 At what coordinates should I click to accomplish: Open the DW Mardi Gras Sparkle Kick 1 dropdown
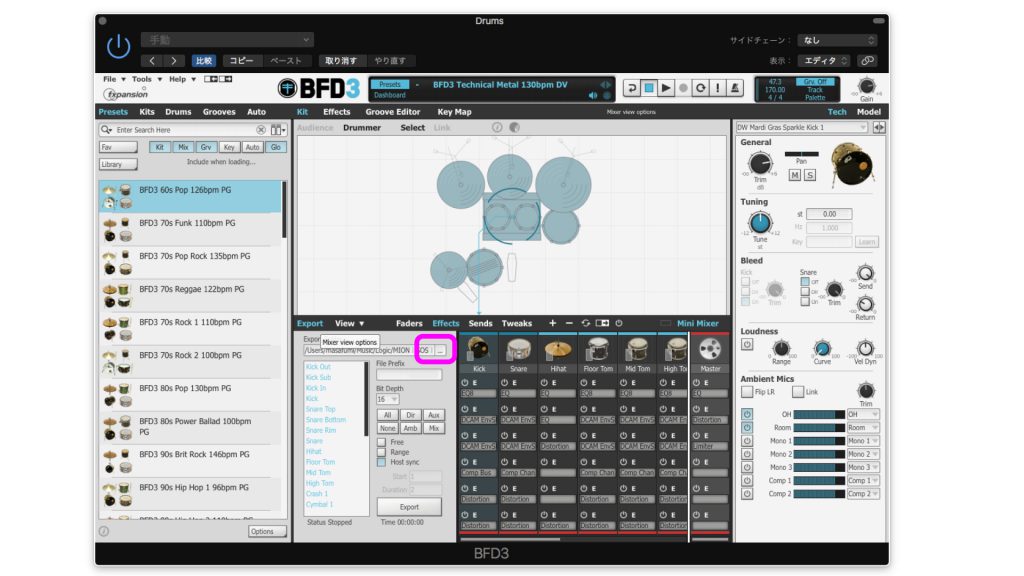pyautogui.click(x=802, y=127)
